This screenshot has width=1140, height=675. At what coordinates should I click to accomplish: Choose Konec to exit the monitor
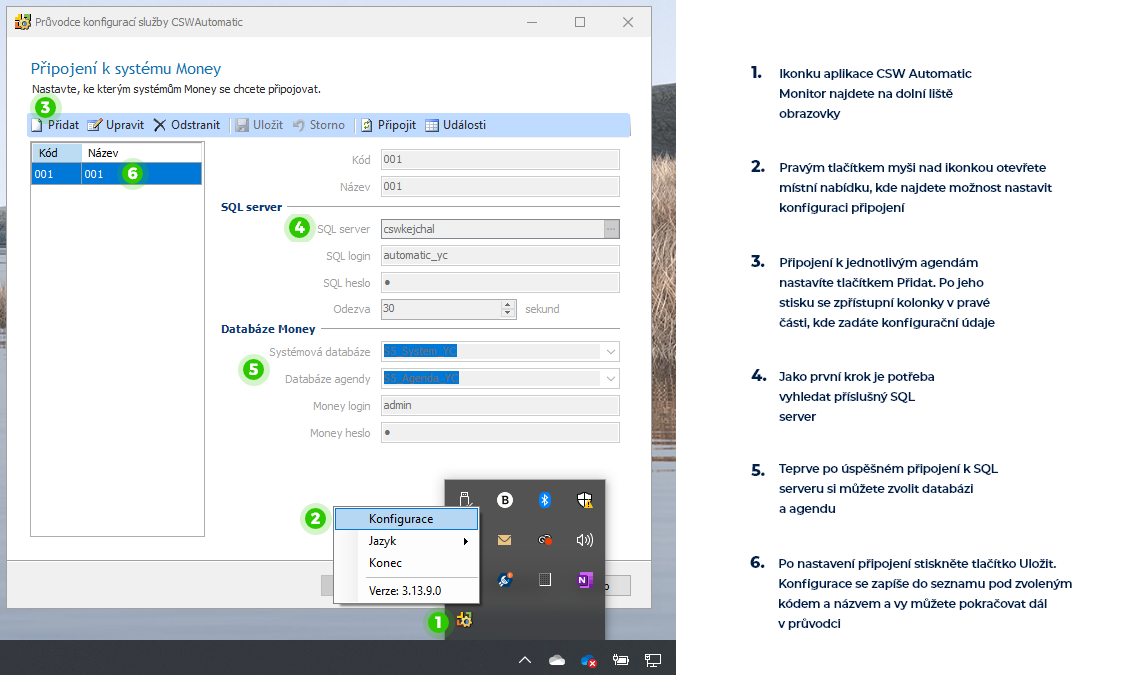(406, 563)
